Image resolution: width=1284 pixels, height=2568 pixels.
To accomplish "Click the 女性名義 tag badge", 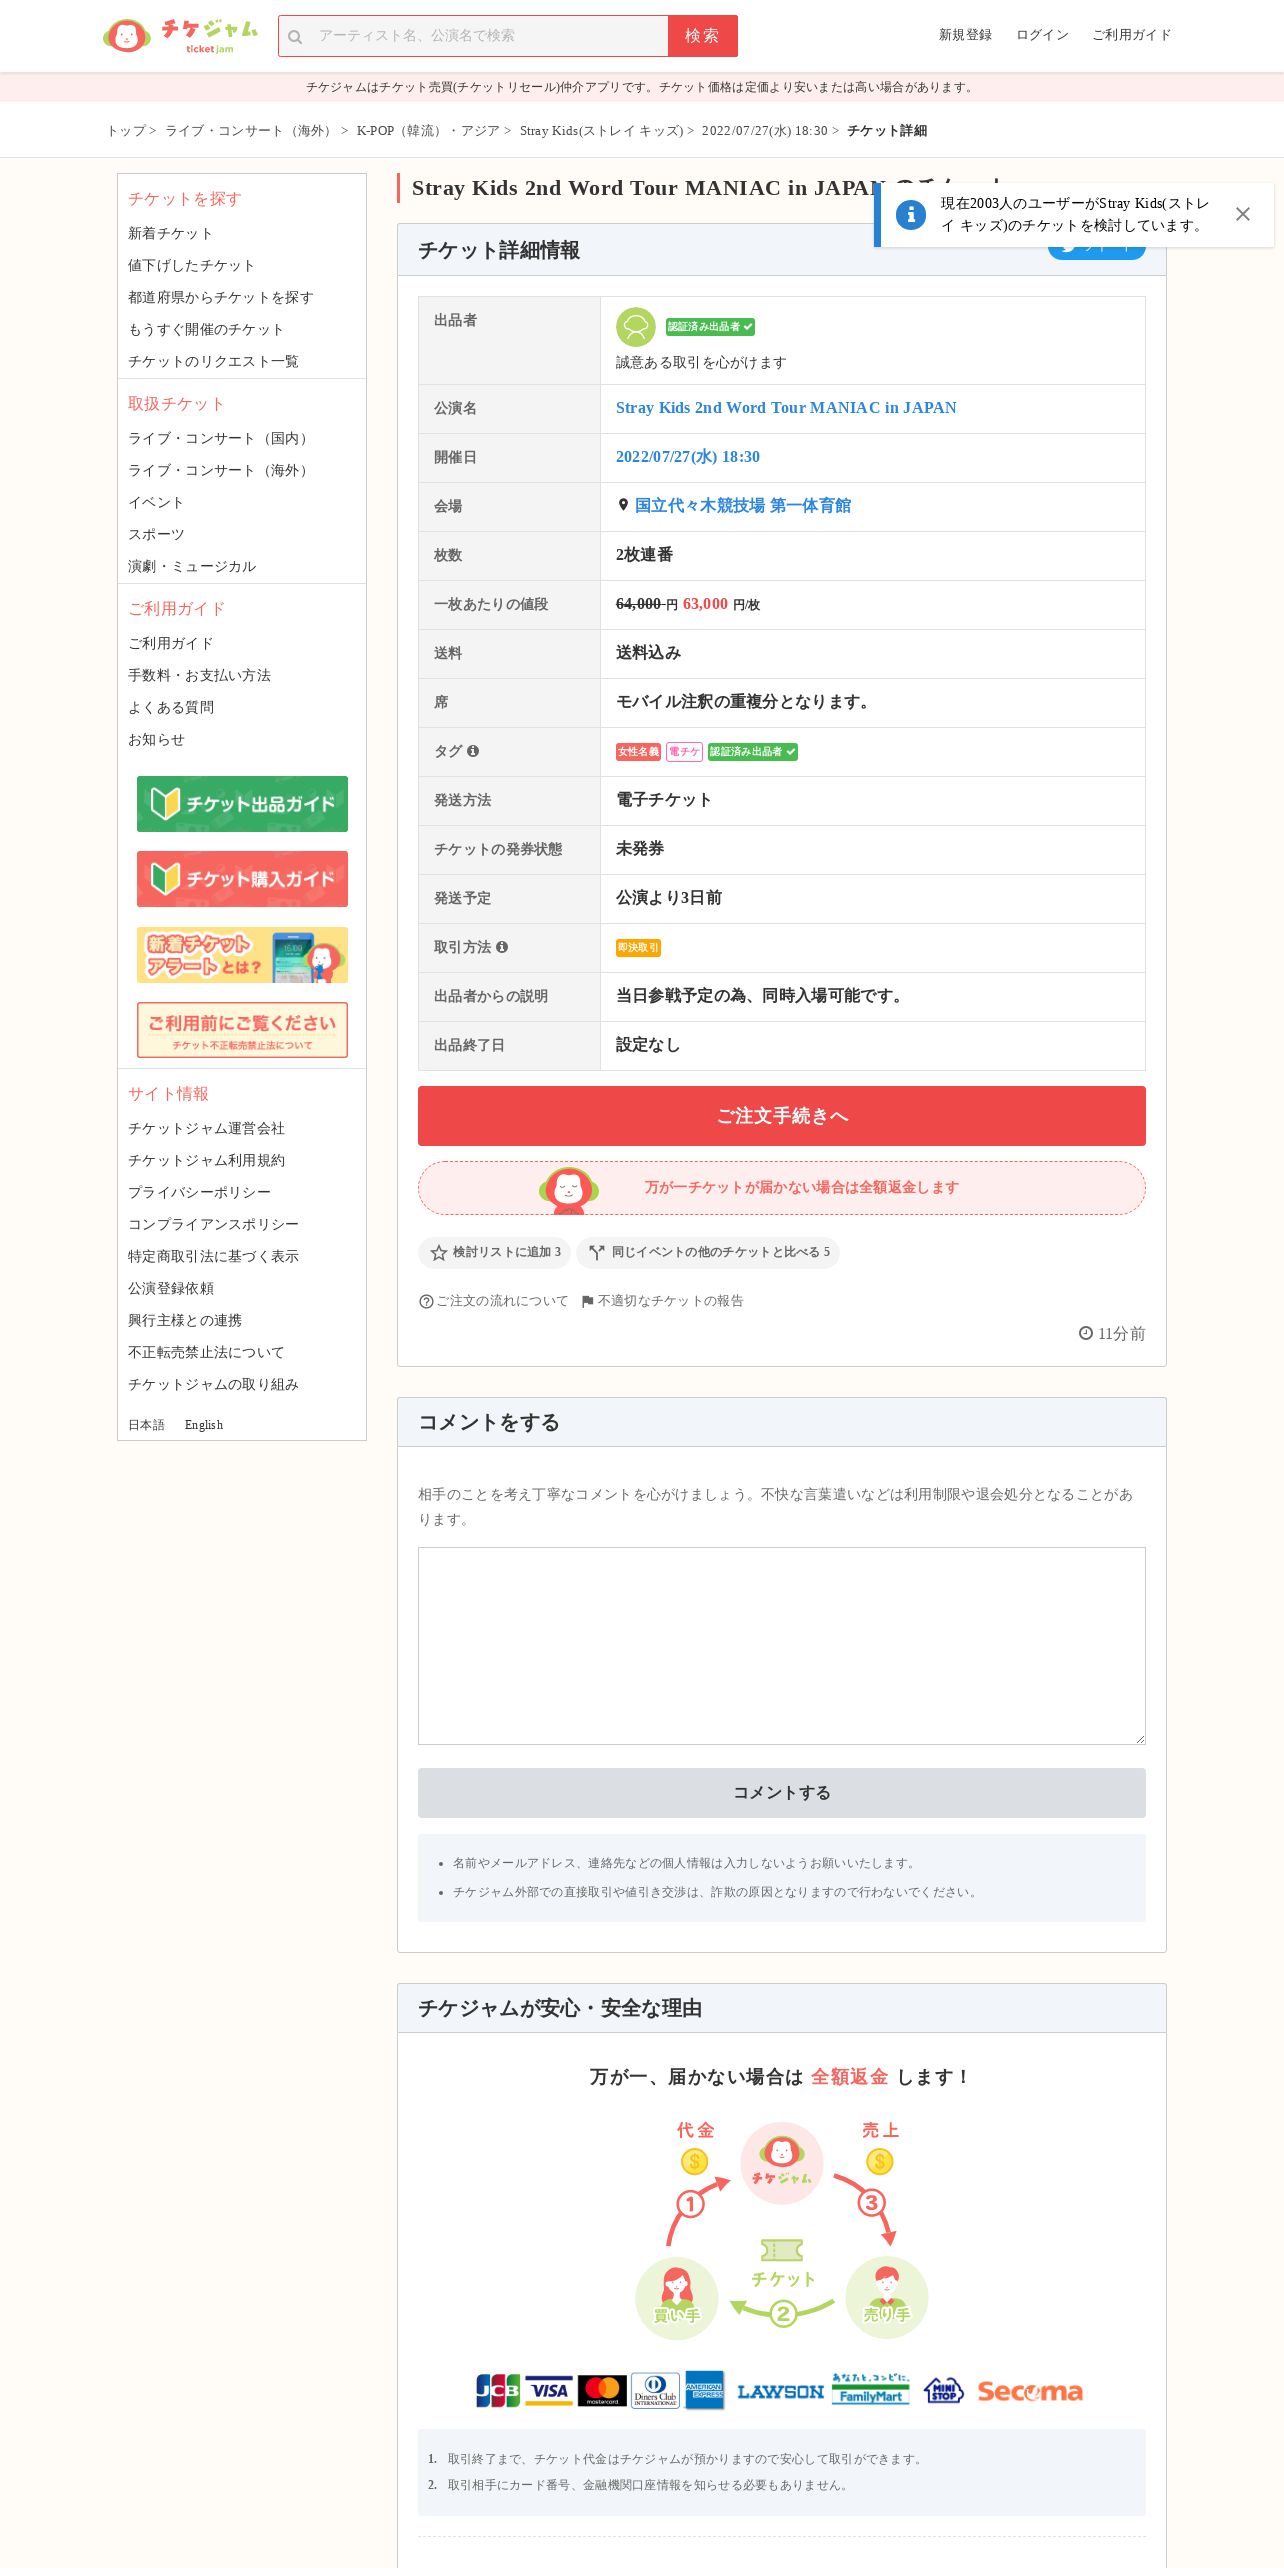I will point(638,752).
